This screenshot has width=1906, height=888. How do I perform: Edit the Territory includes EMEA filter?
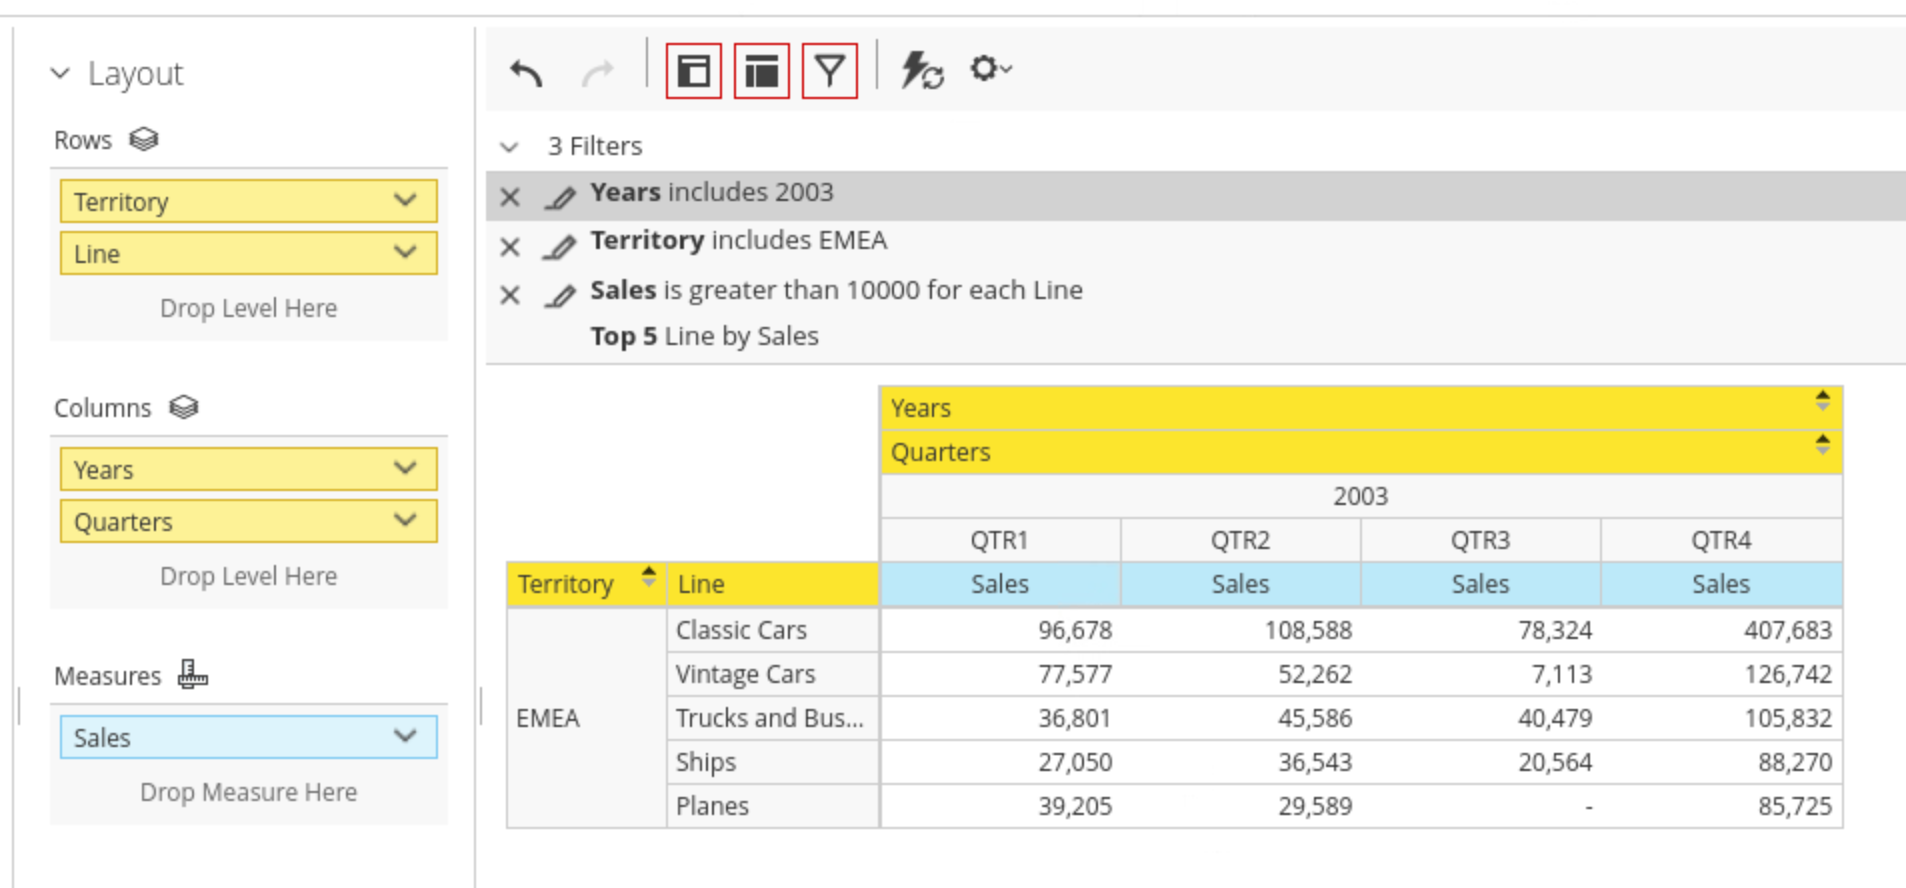(x=560, y=246)
